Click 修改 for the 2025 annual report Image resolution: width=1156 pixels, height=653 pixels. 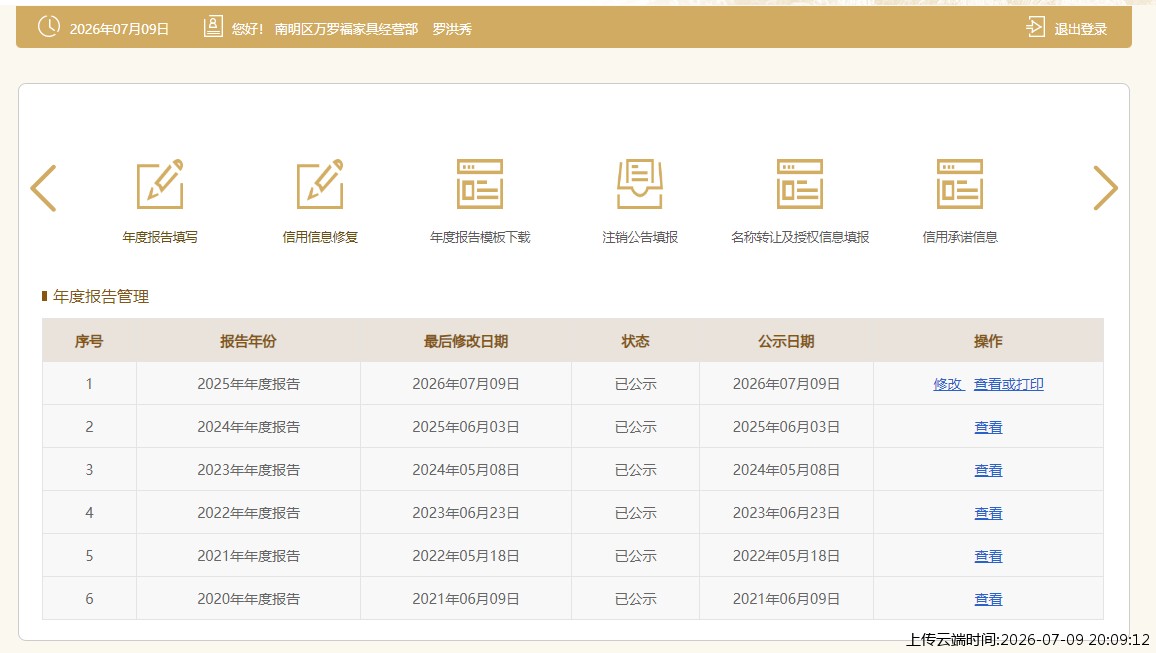tap(948, 384)
